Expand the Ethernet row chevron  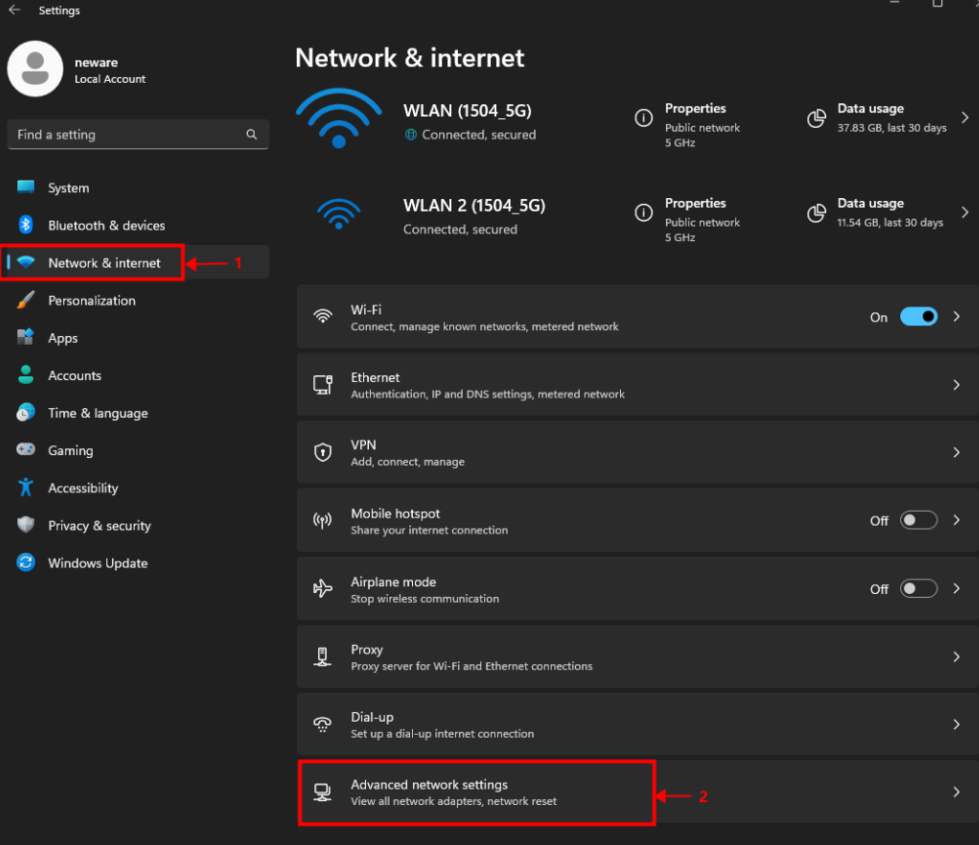pyautogui.click(x=957, y=385)
